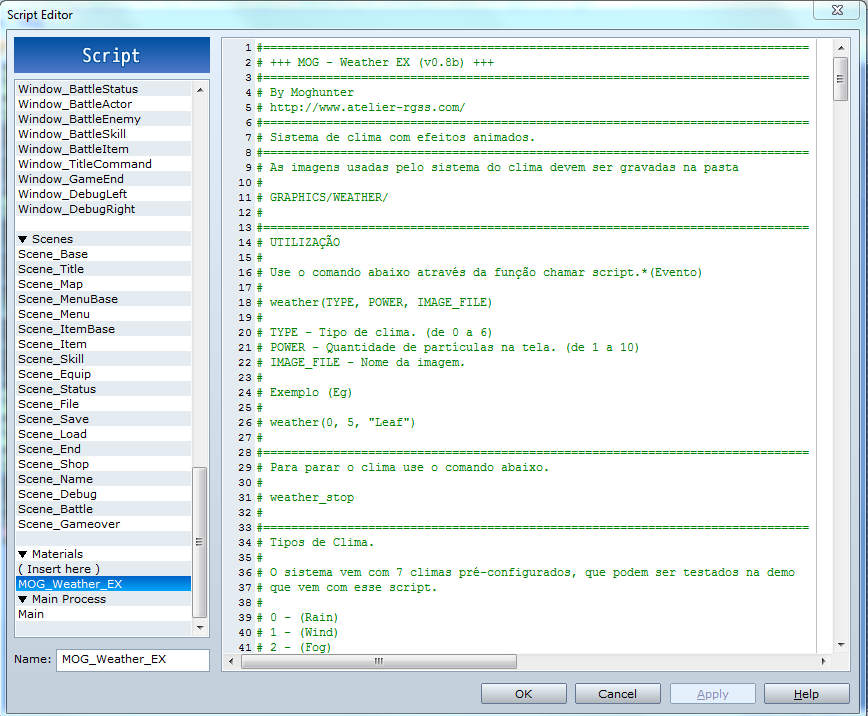Select the Main script under Main Process
This screenshot has height=716, width=868.
(x=32, y=614)
